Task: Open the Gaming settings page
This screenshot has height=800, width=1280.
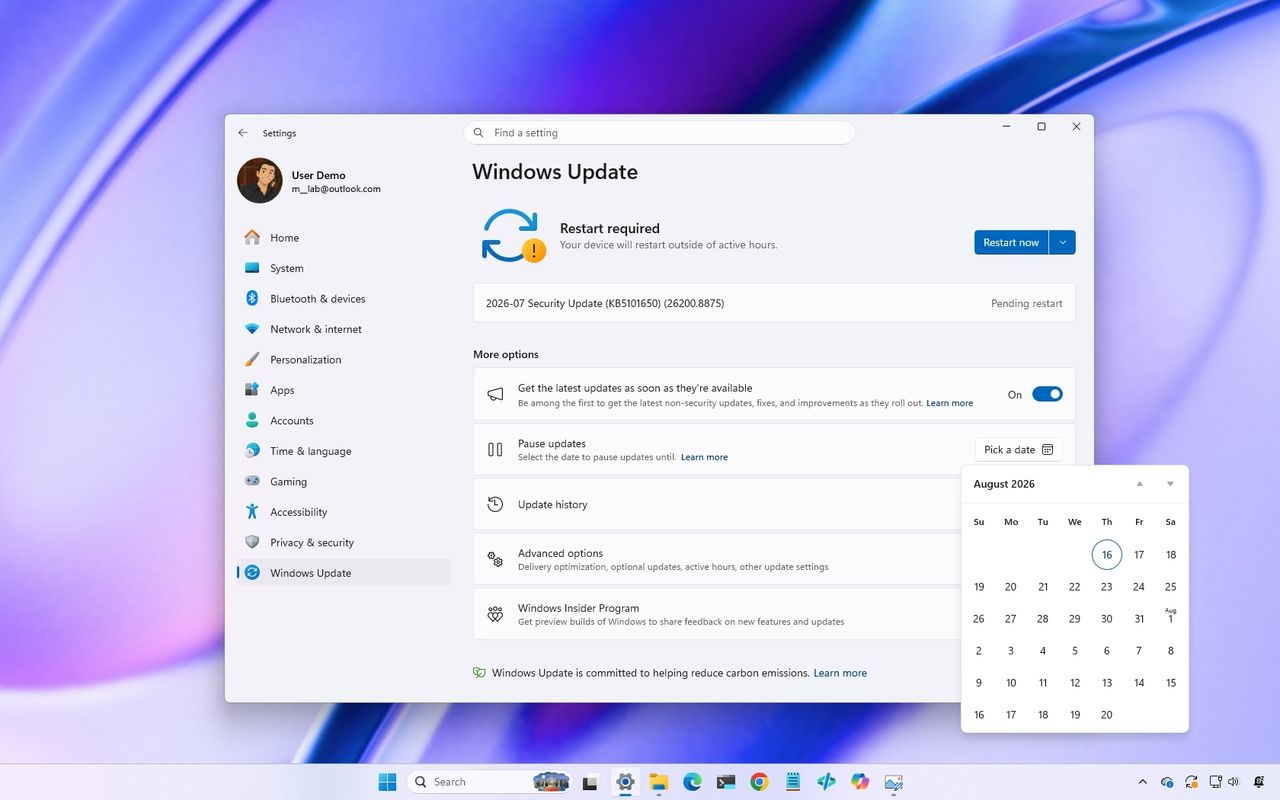Action: click(343, 481)
